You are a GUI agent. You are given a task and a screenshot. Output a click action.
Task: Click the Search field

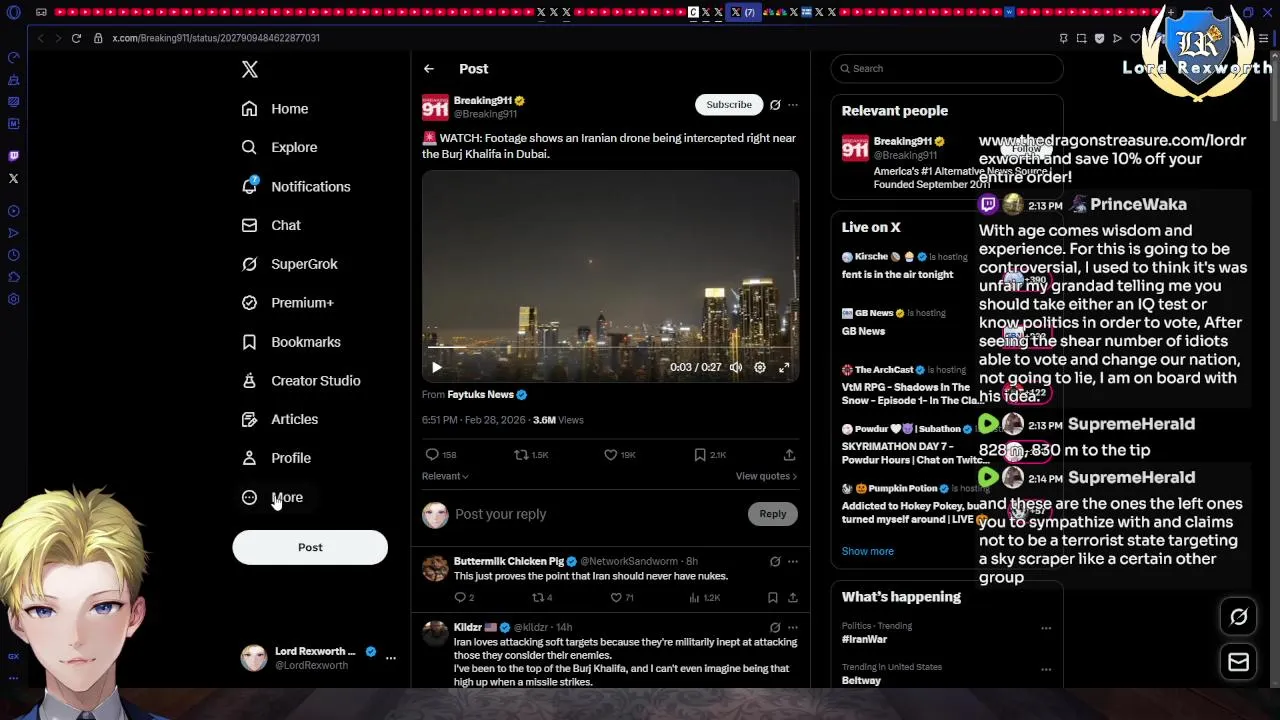coord(946,69)
